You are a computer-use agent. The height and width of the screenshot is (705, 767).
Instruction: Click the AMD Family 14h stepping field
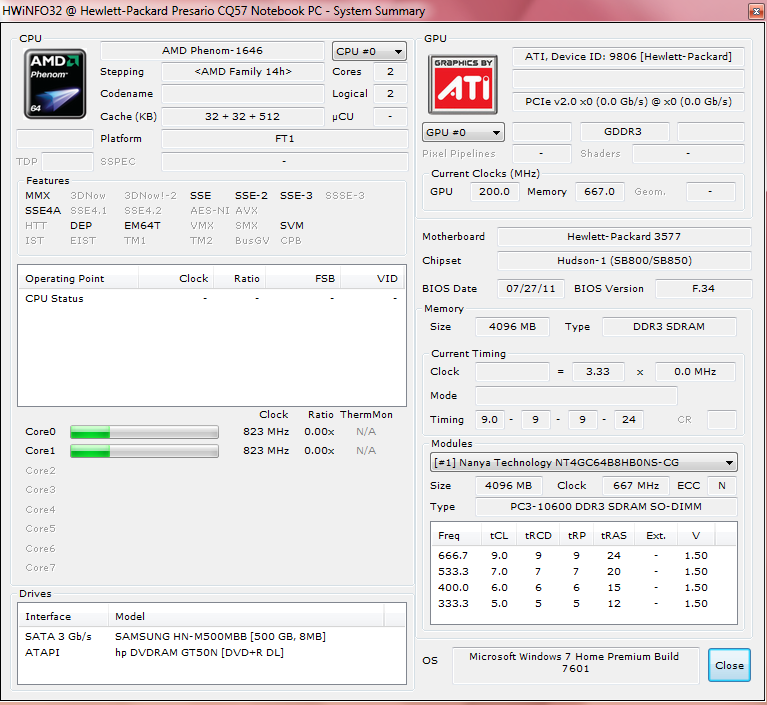coord(243,71)
